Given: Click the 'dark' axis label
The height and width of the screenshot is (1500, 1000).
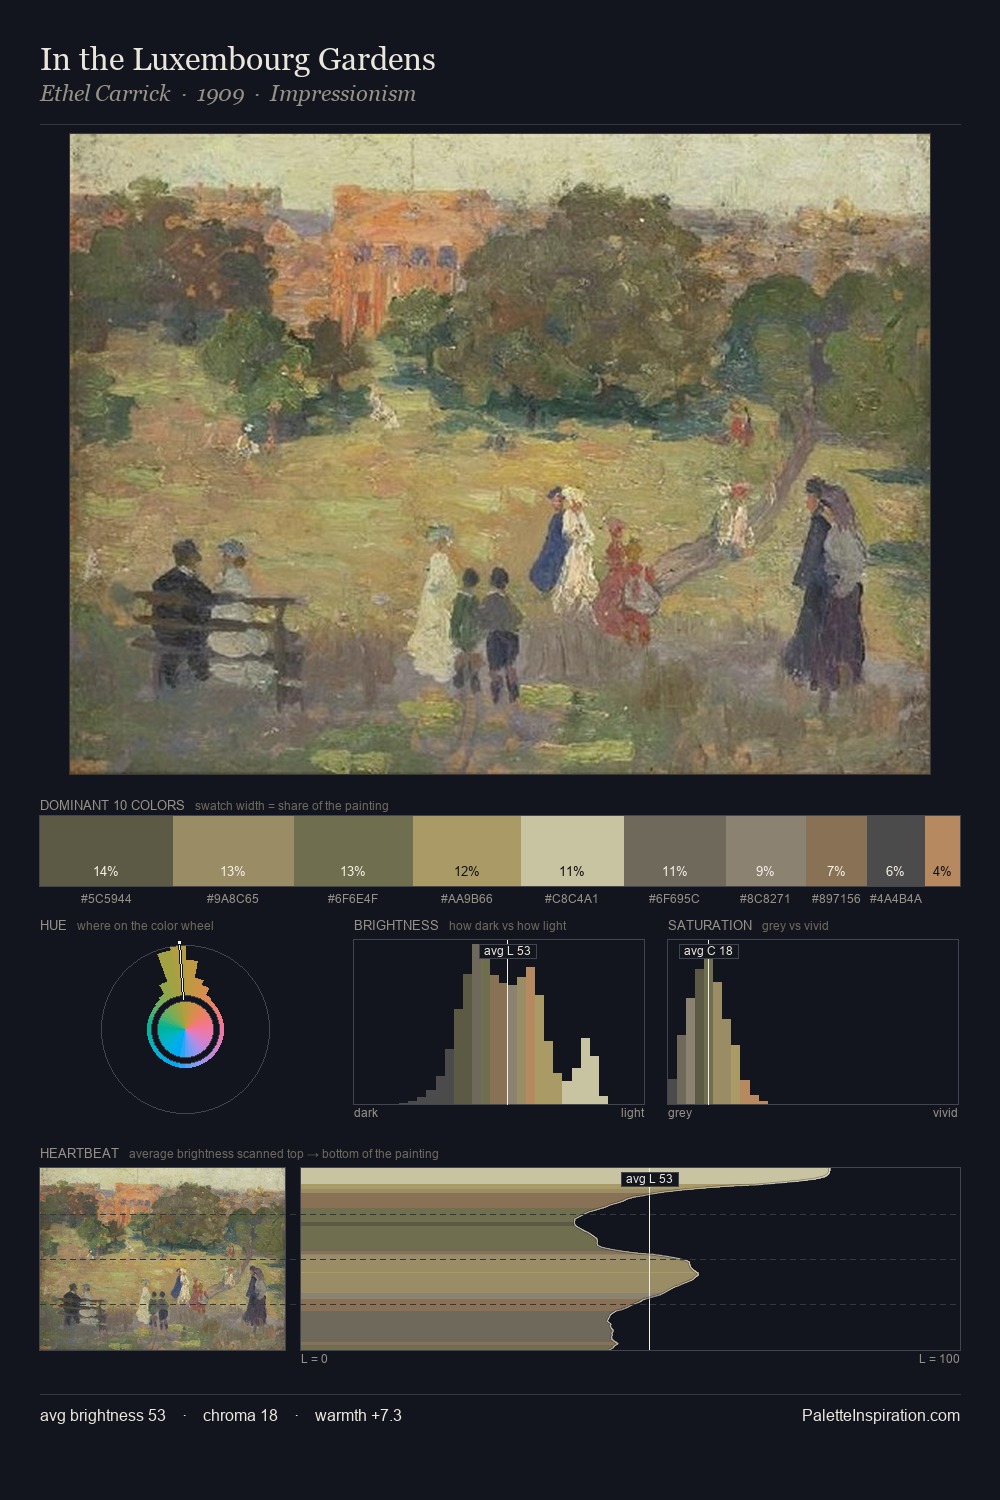Looking at the screenshot, I should 366,1113.
